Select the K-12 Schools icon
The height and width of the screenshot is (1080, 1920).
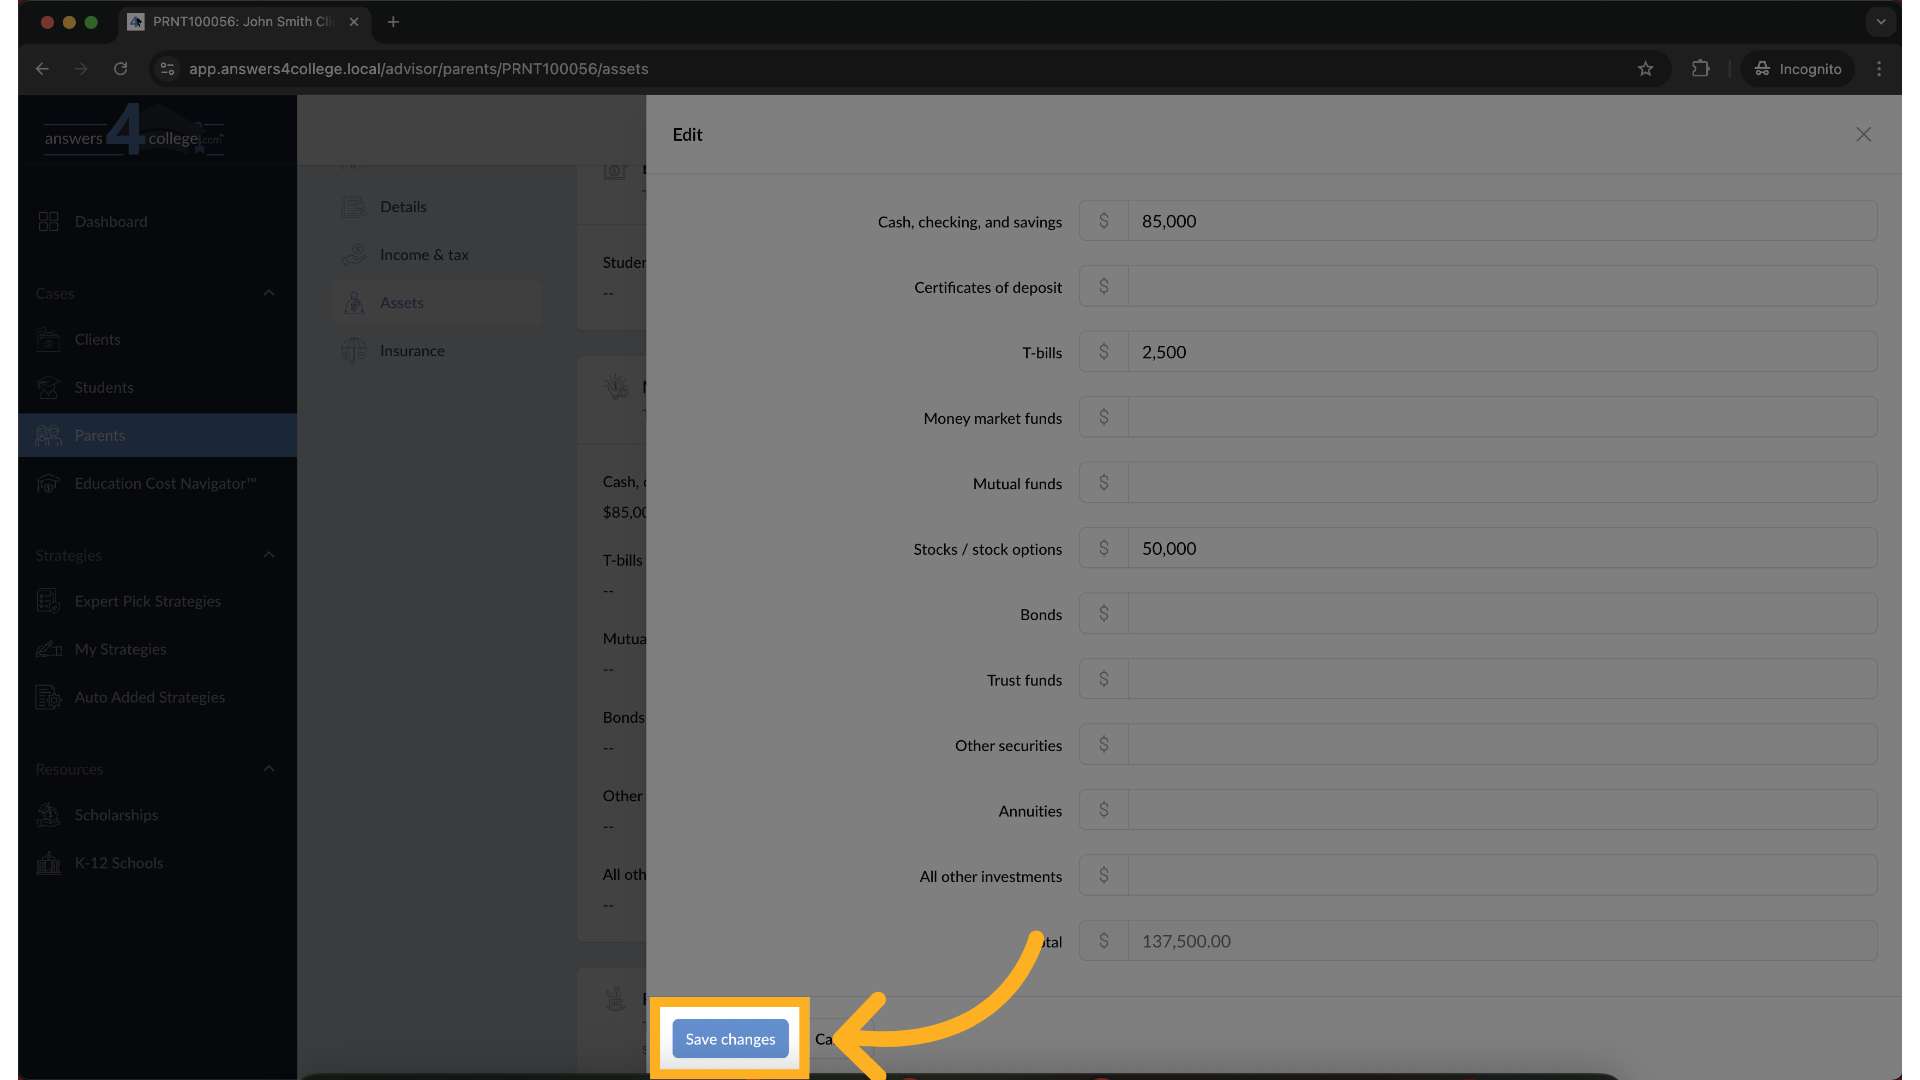point(48,863)
